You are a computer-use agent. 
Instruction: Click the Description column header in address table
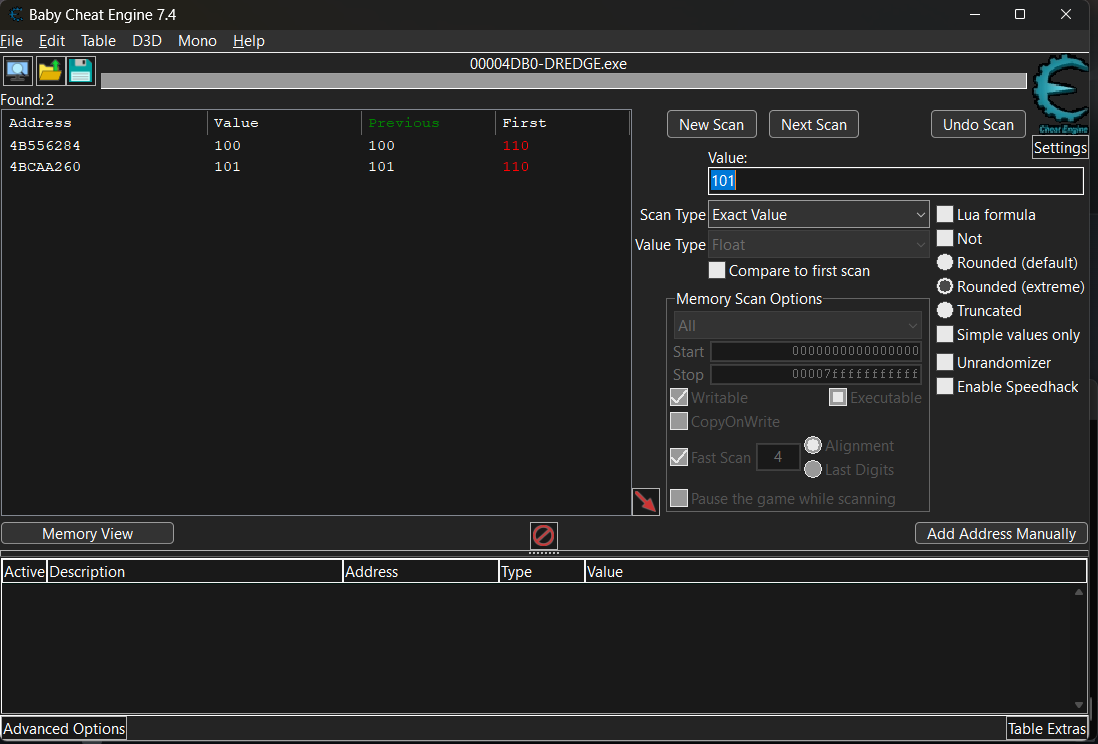click(195, 572)
